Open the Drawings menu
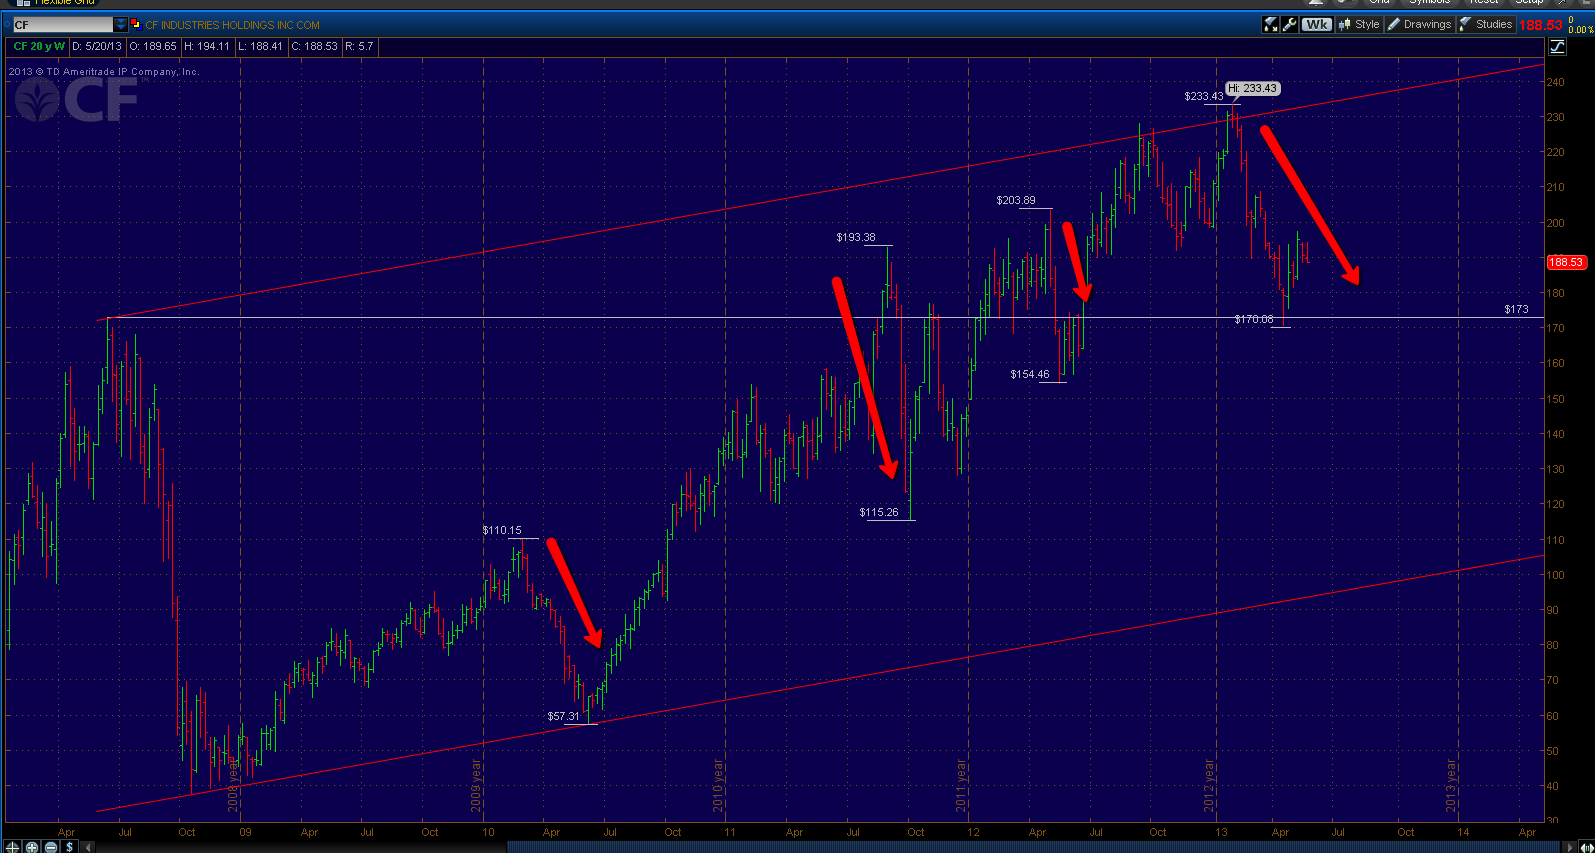The height and width of the screenshot is (853, 1595). (x=1420, y=24)
